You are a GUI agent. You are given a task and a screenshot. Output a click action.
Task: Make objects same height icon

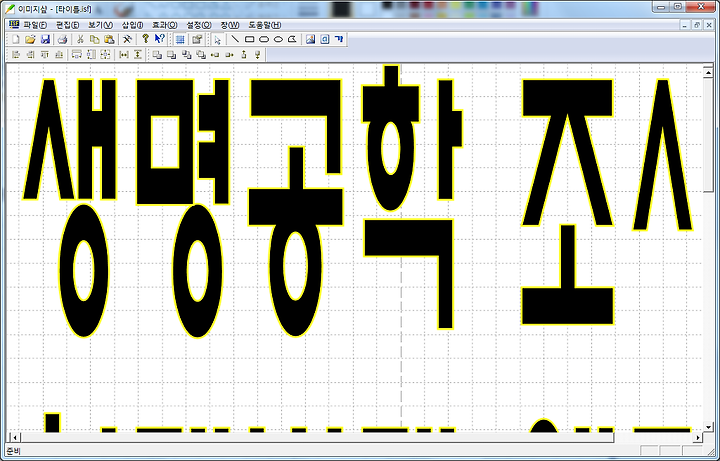tap(91, 55)
